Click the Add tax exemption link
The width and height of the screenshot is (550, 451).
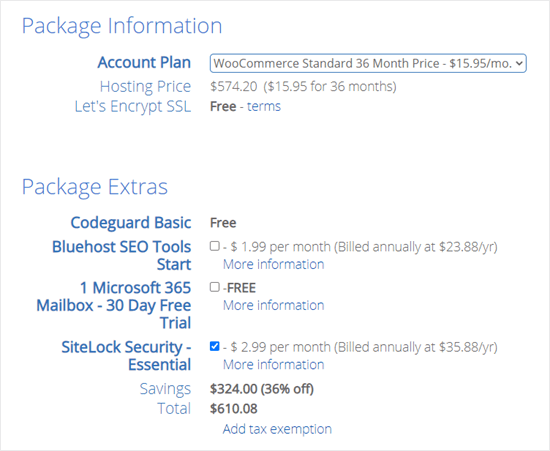[x=277, y=429]
